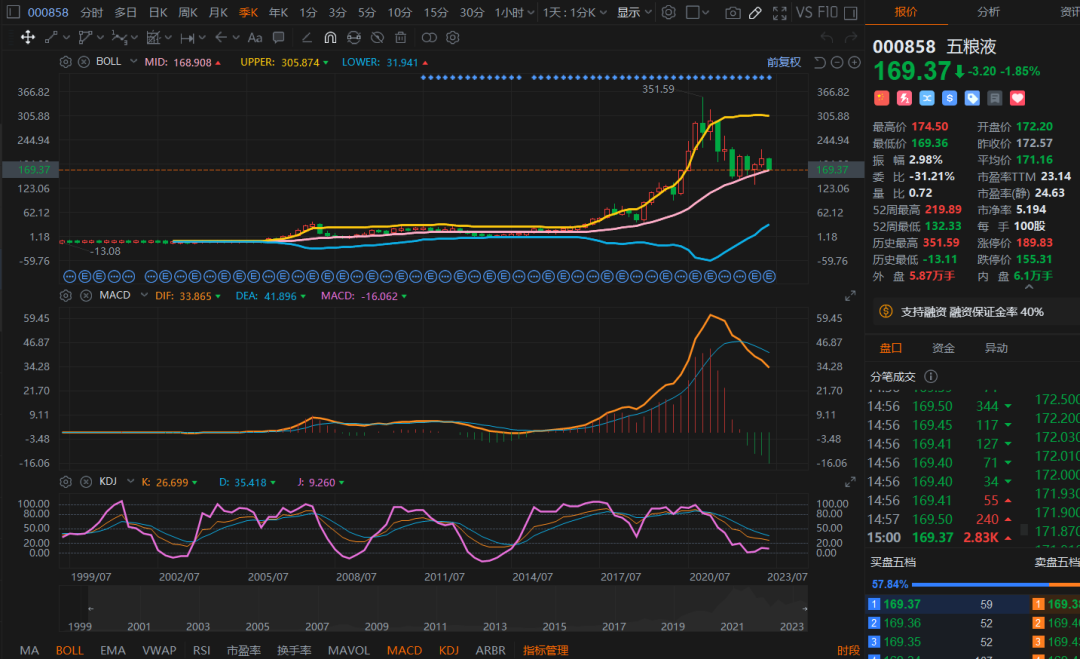
Task: Open BOLL indicator settings gear
Action: click(x=66, y=62)
